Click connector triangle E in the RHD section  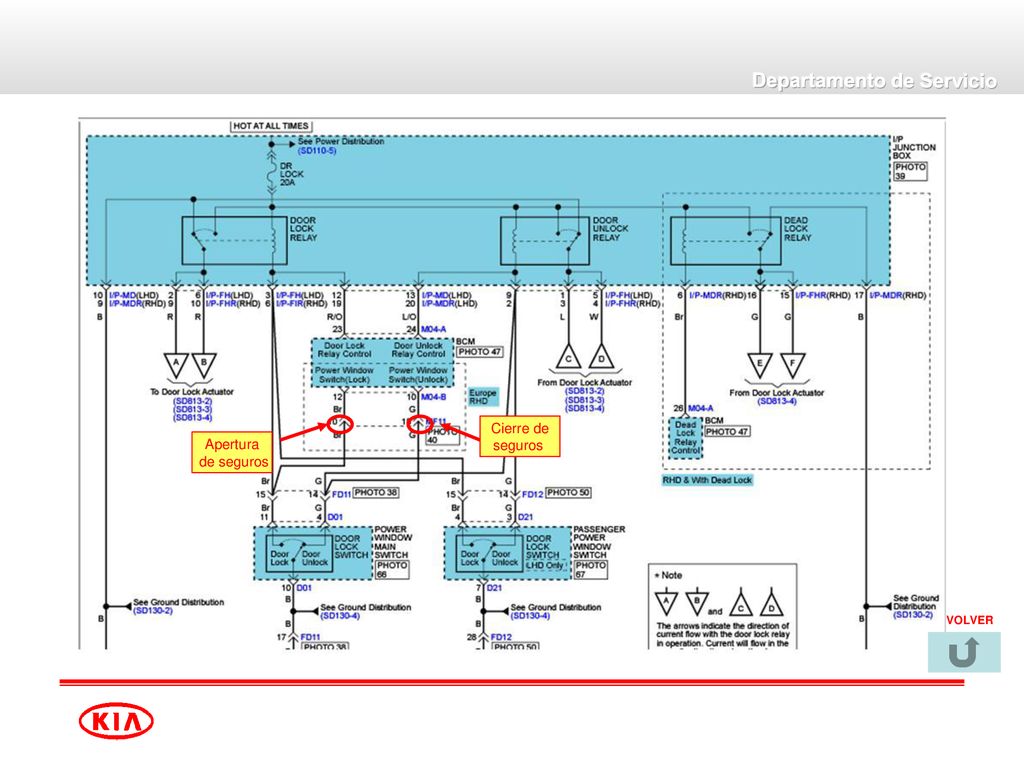760,365
